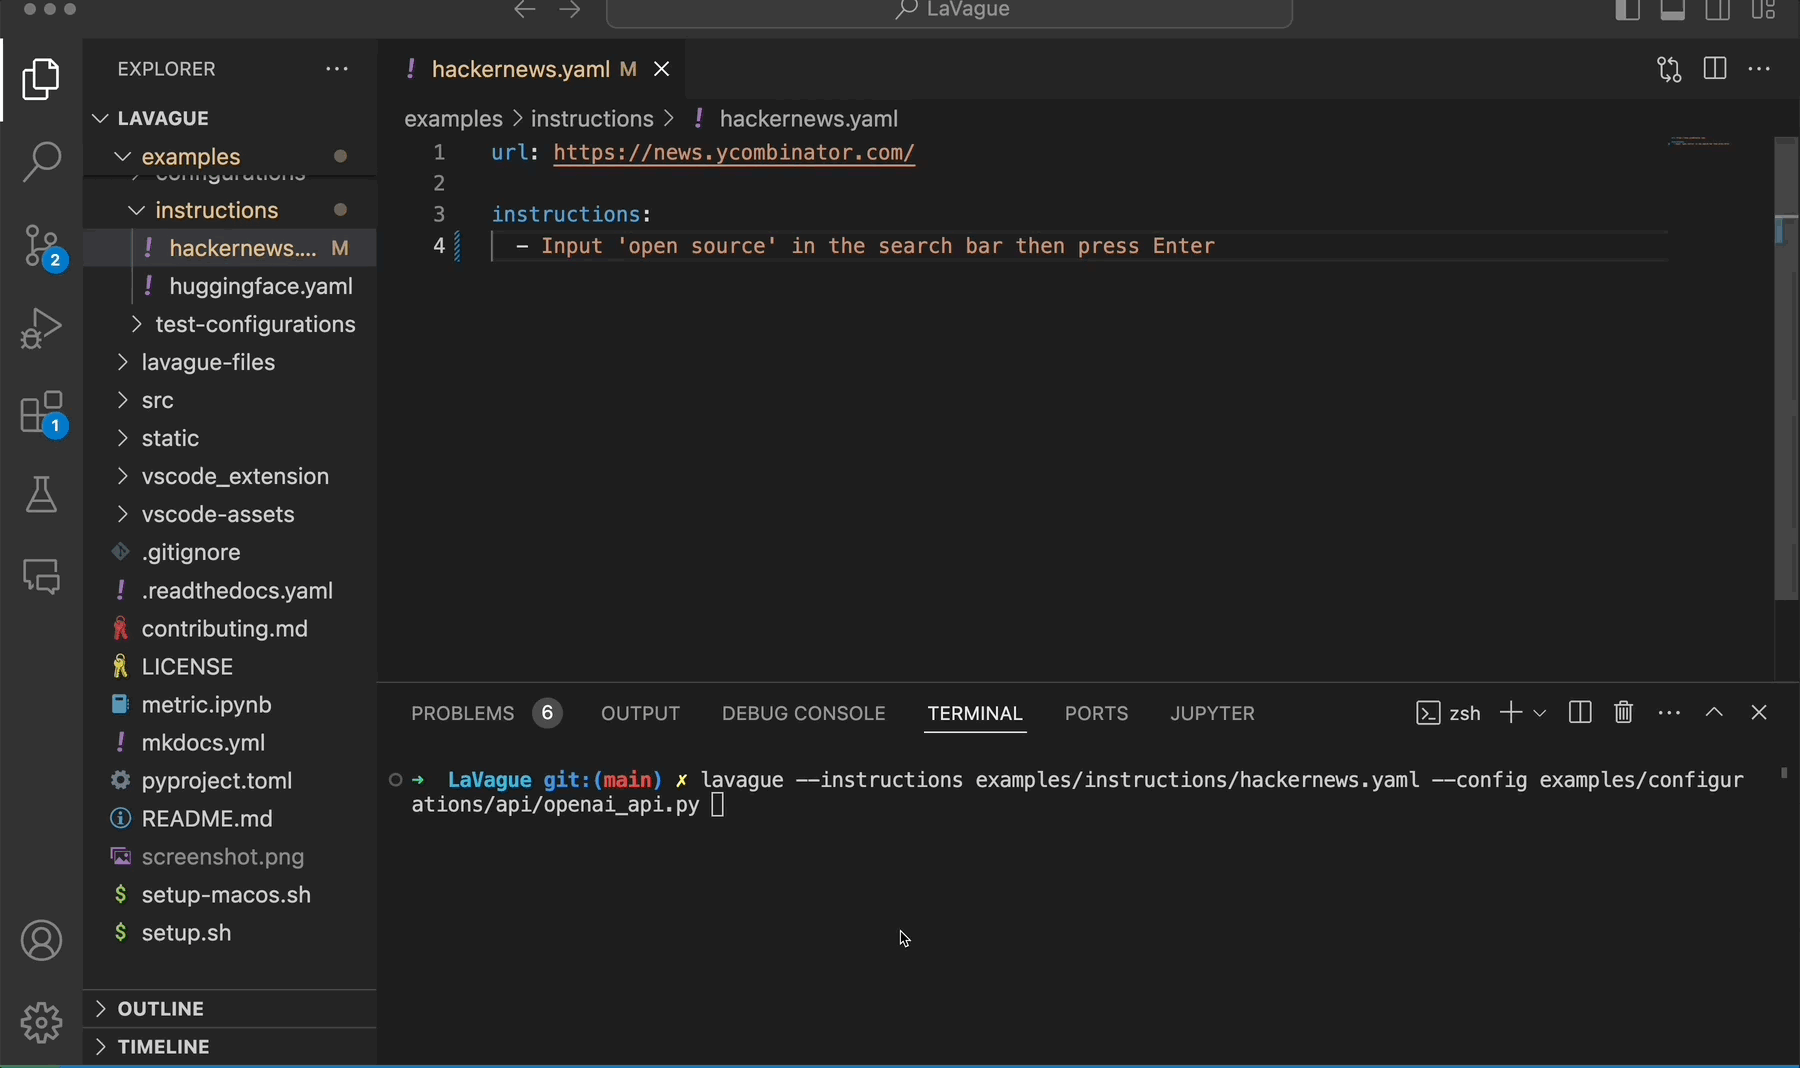Follow the news.ycombinator.com URL link

(734, 153)
